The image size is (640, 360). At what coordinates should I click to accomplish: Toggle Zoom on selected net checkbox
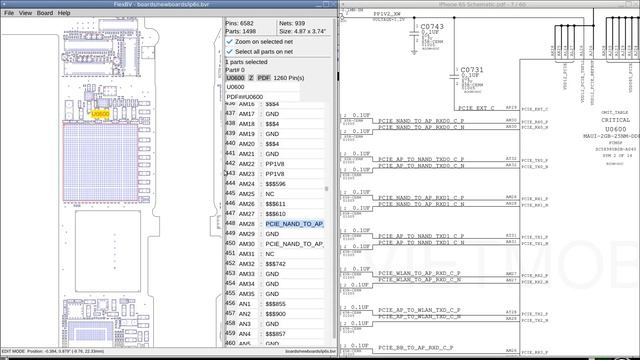point(229,42)
